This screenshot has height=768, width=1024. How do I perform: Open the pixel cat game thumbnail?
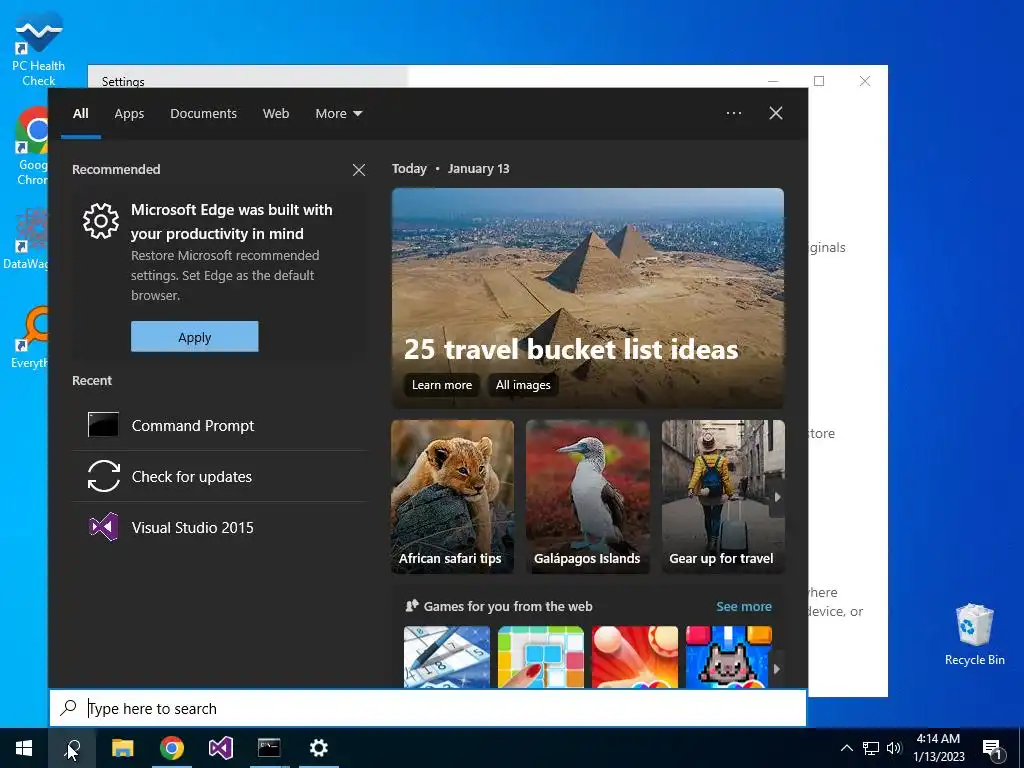pyautogui.click(x=729, y=657)
